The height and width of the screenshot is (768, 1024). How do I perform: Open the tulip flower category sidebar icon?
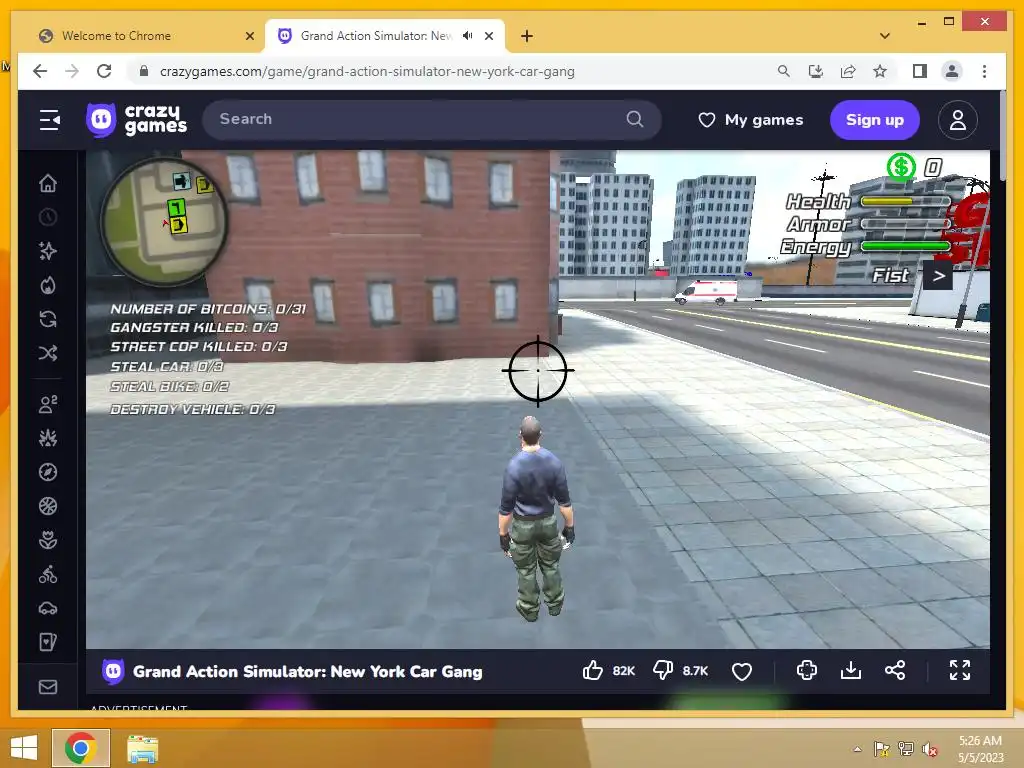click(x=48, y=540)
